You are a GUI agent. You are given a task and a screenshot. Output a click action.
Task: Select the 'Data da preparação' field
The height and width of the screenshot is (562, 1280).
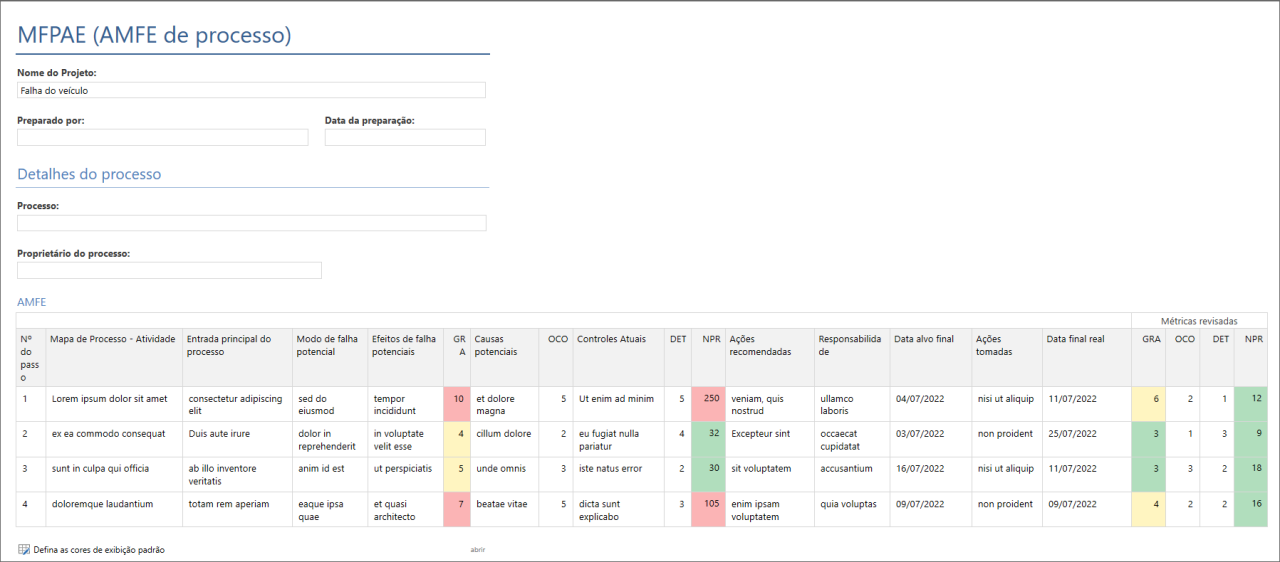coord(404,137)
